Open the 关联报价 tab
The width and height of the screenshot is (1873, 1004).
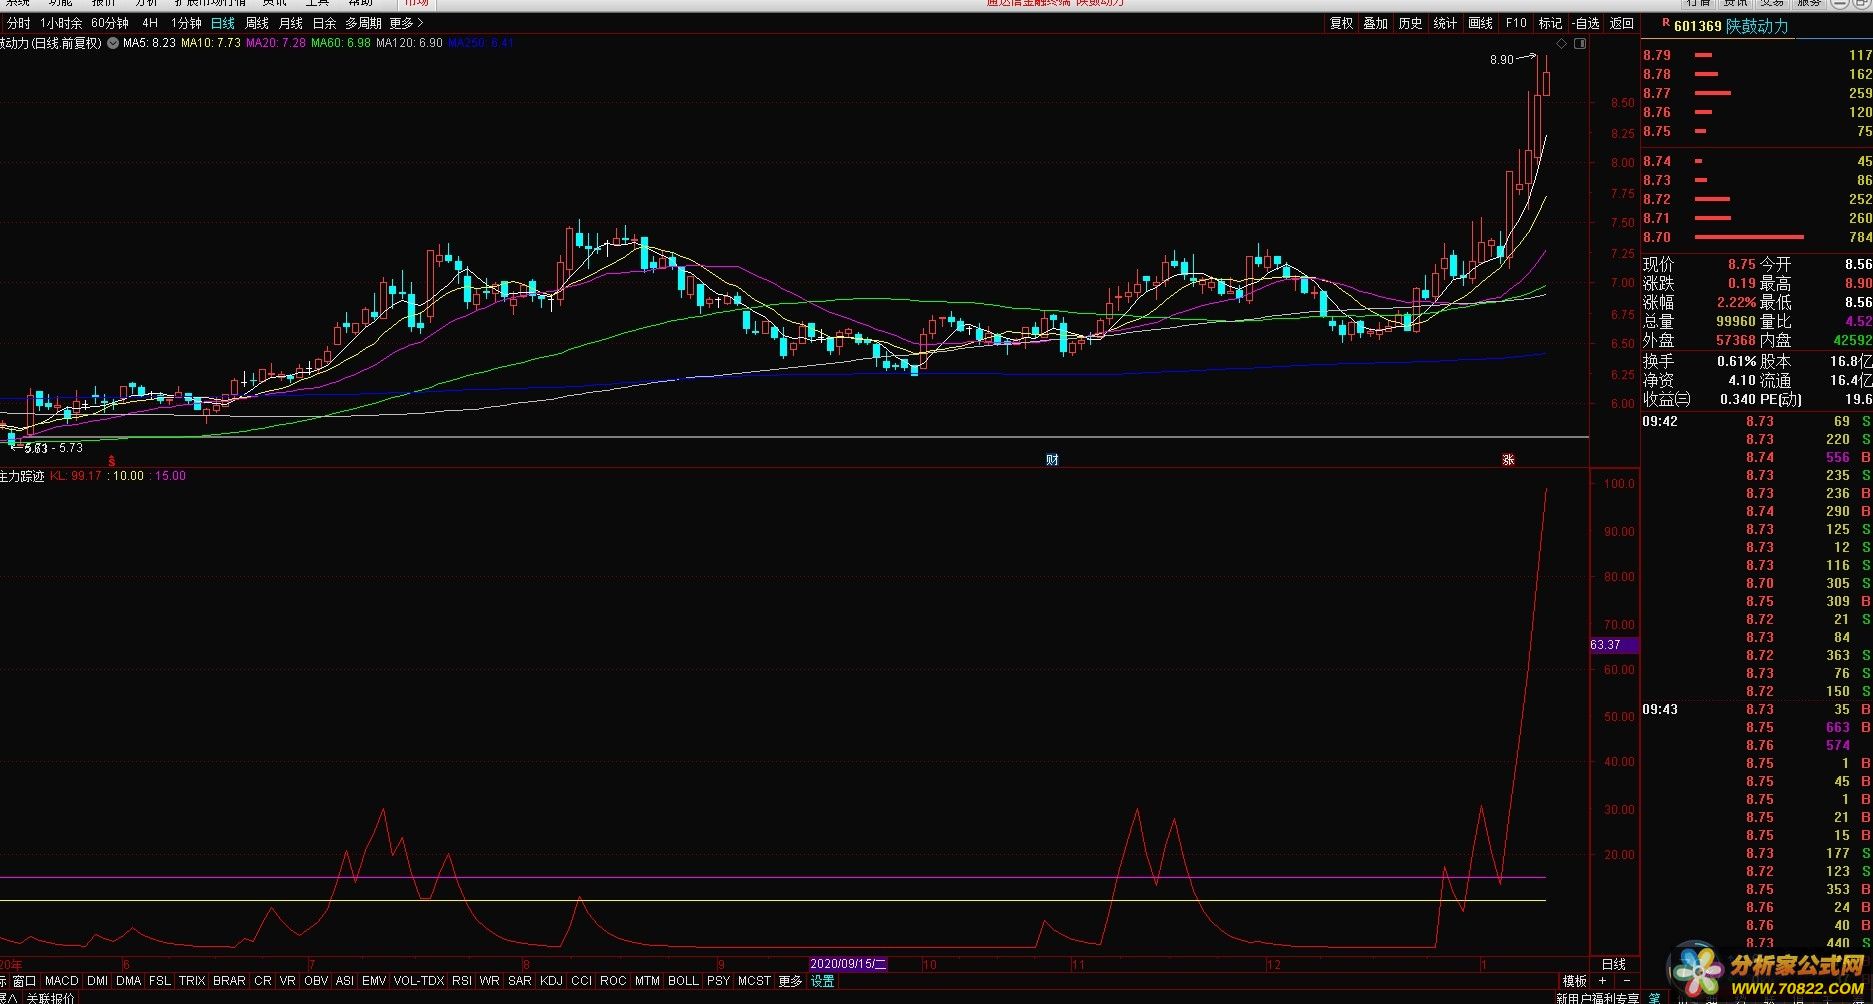point(50,998)
